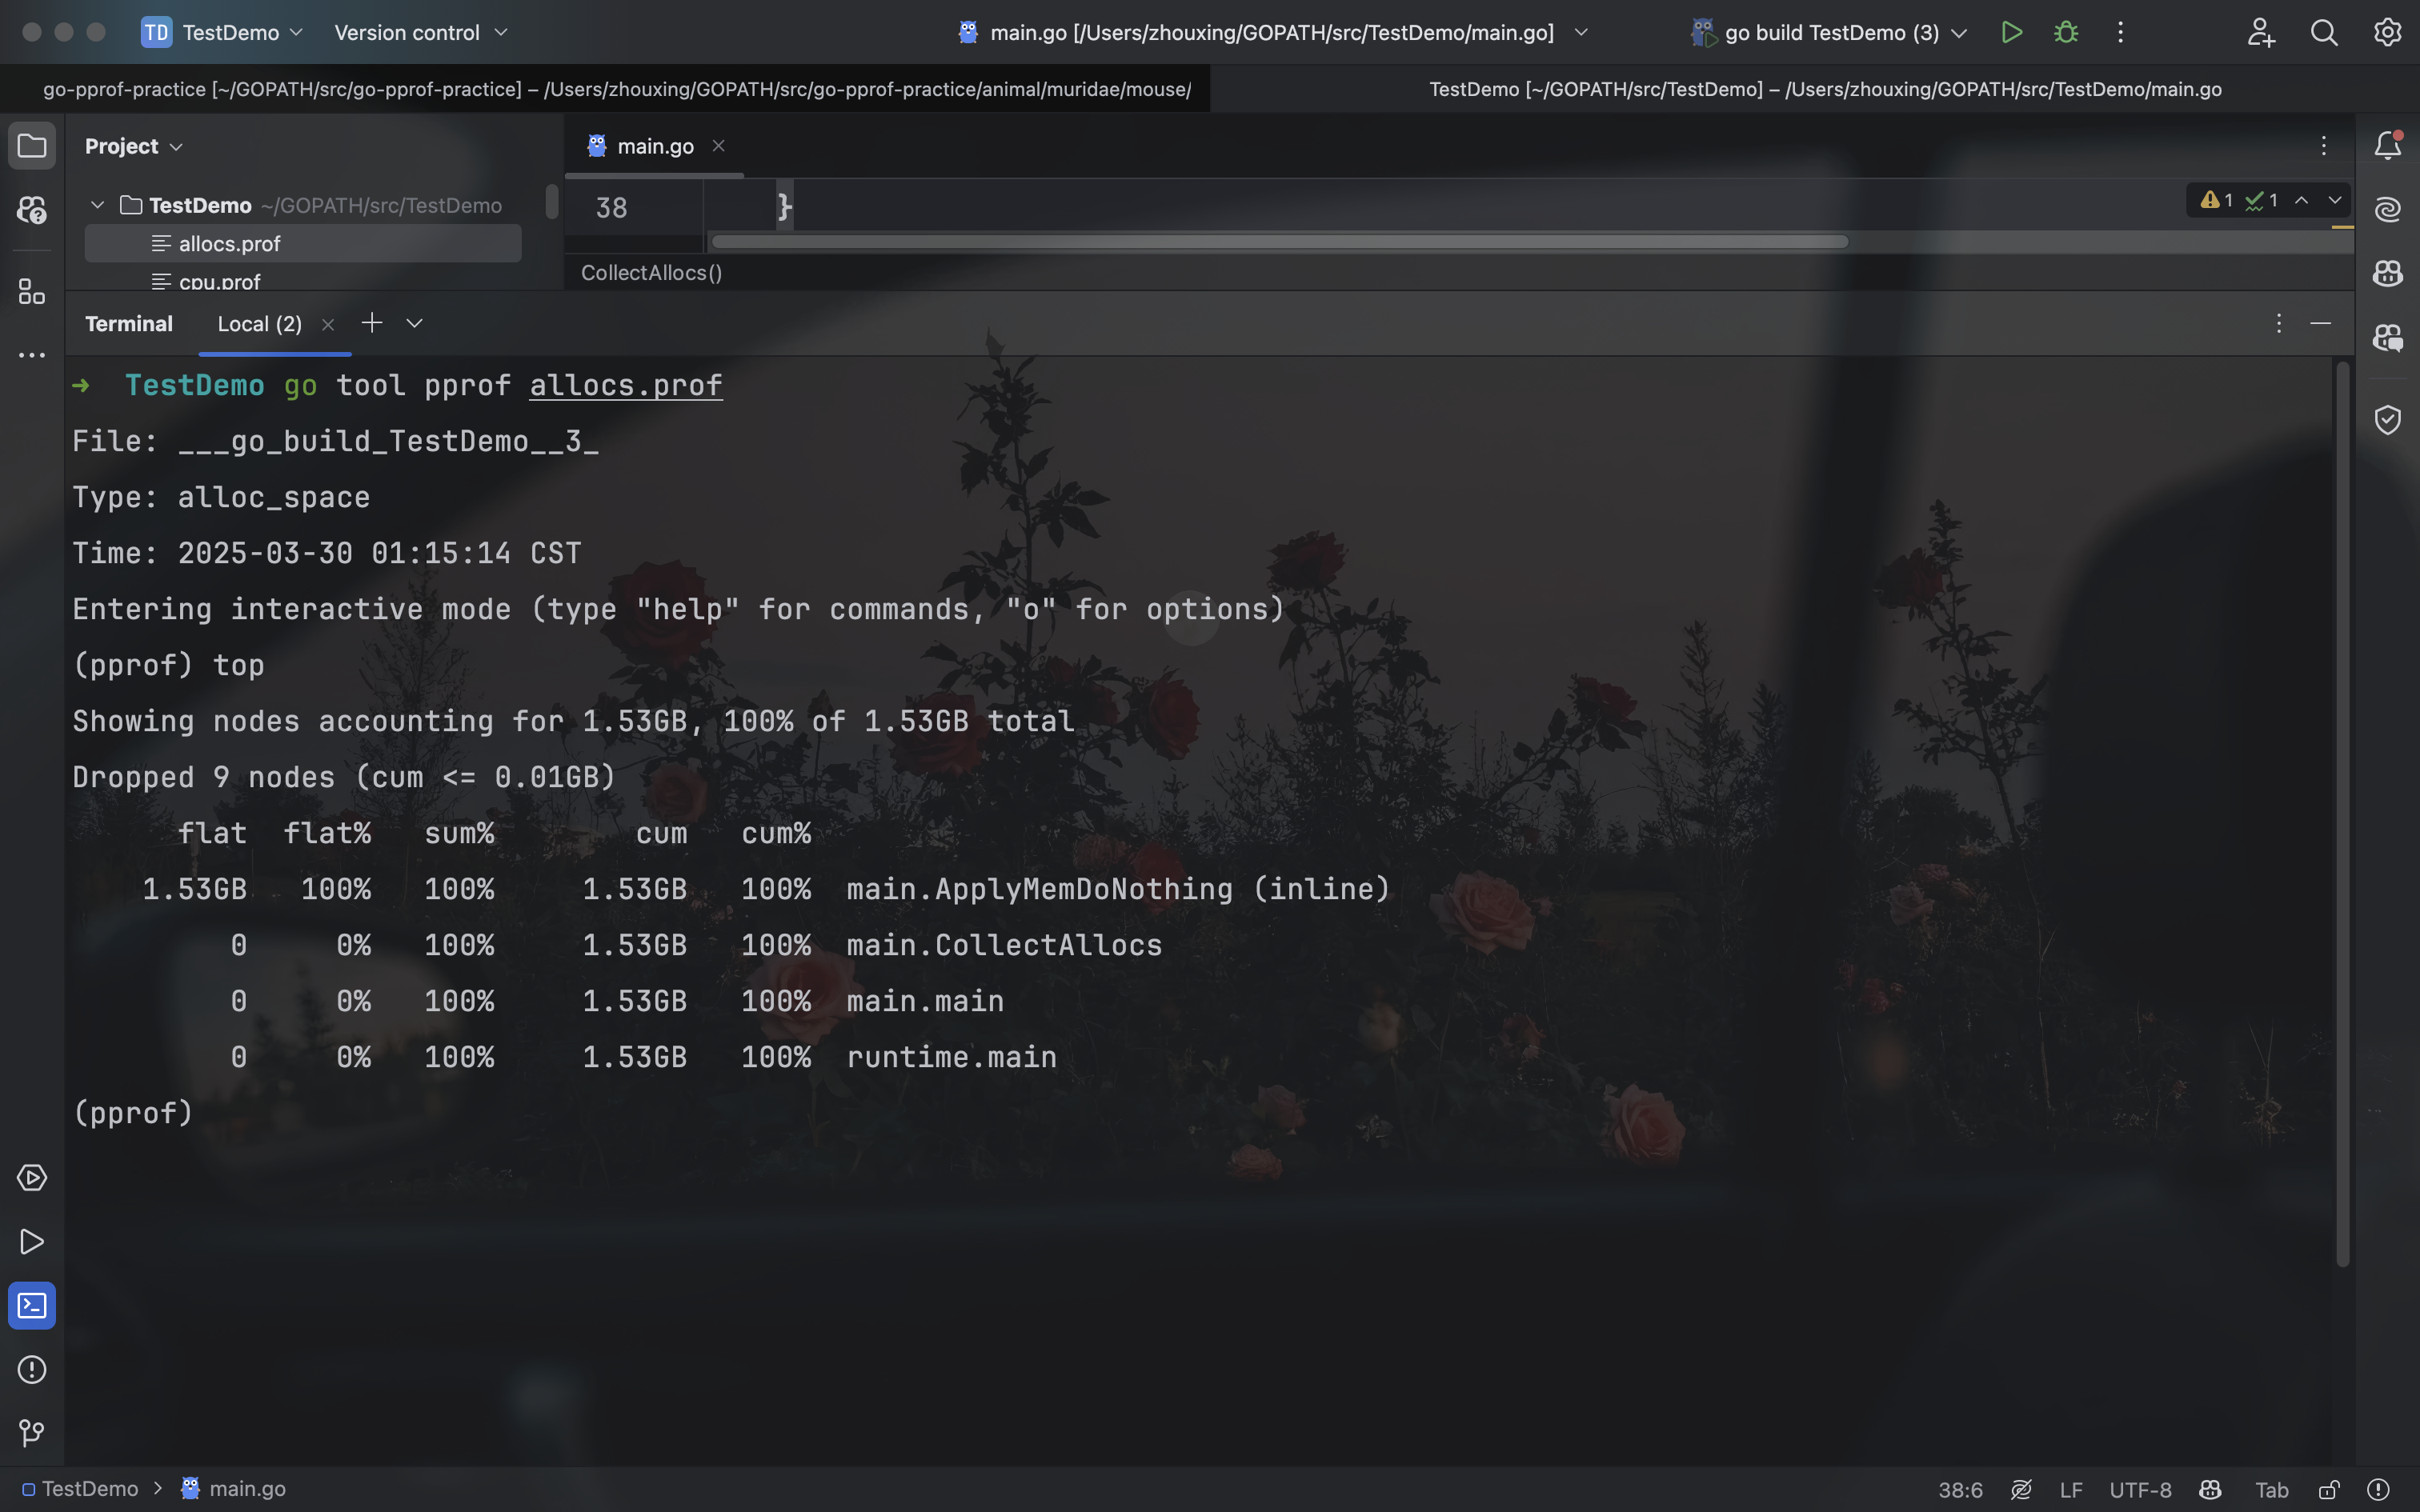Open IDE settings gear
Screen dimensions: 2420x1512
coord(2387,32)
